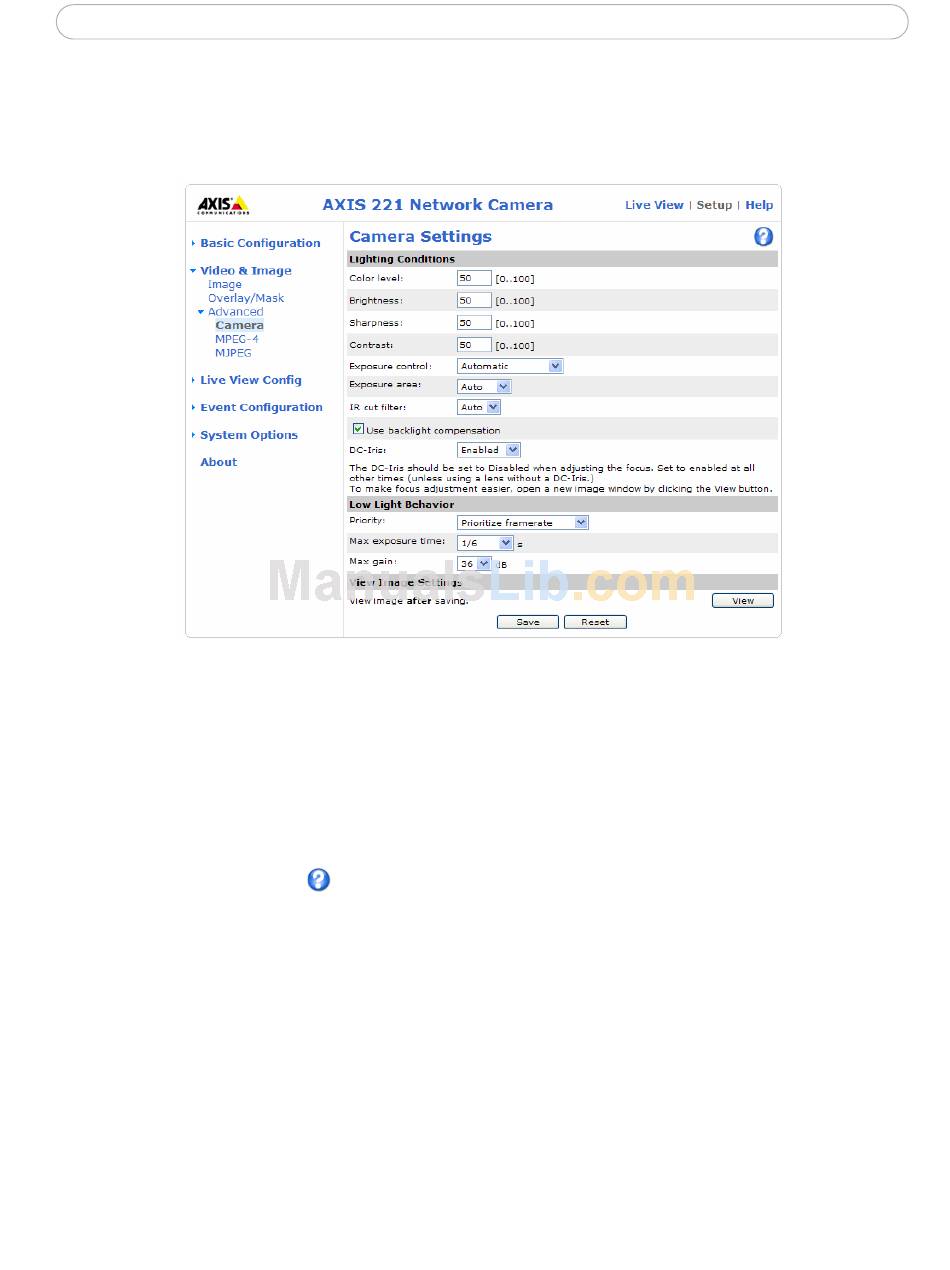
Task: Click the Save button
Action: coord(528,622)
